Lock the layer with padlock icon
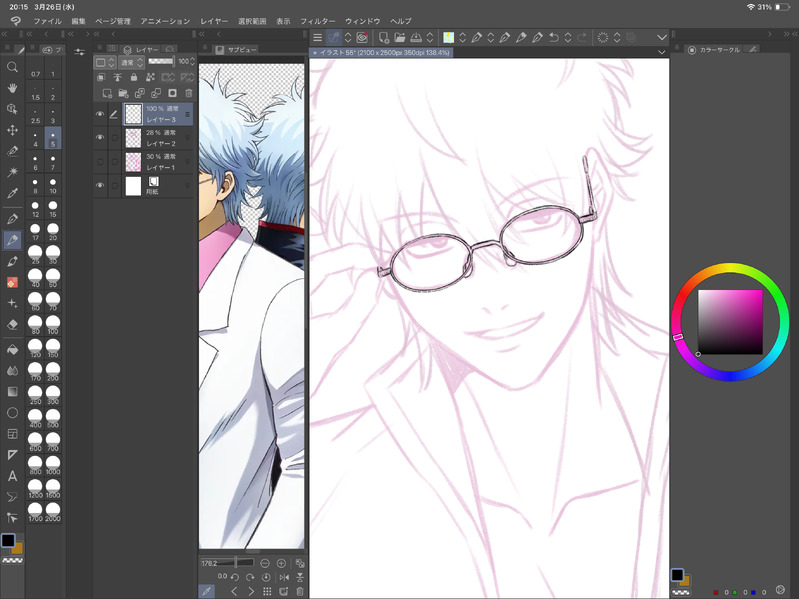 click(x=134, y=77)
